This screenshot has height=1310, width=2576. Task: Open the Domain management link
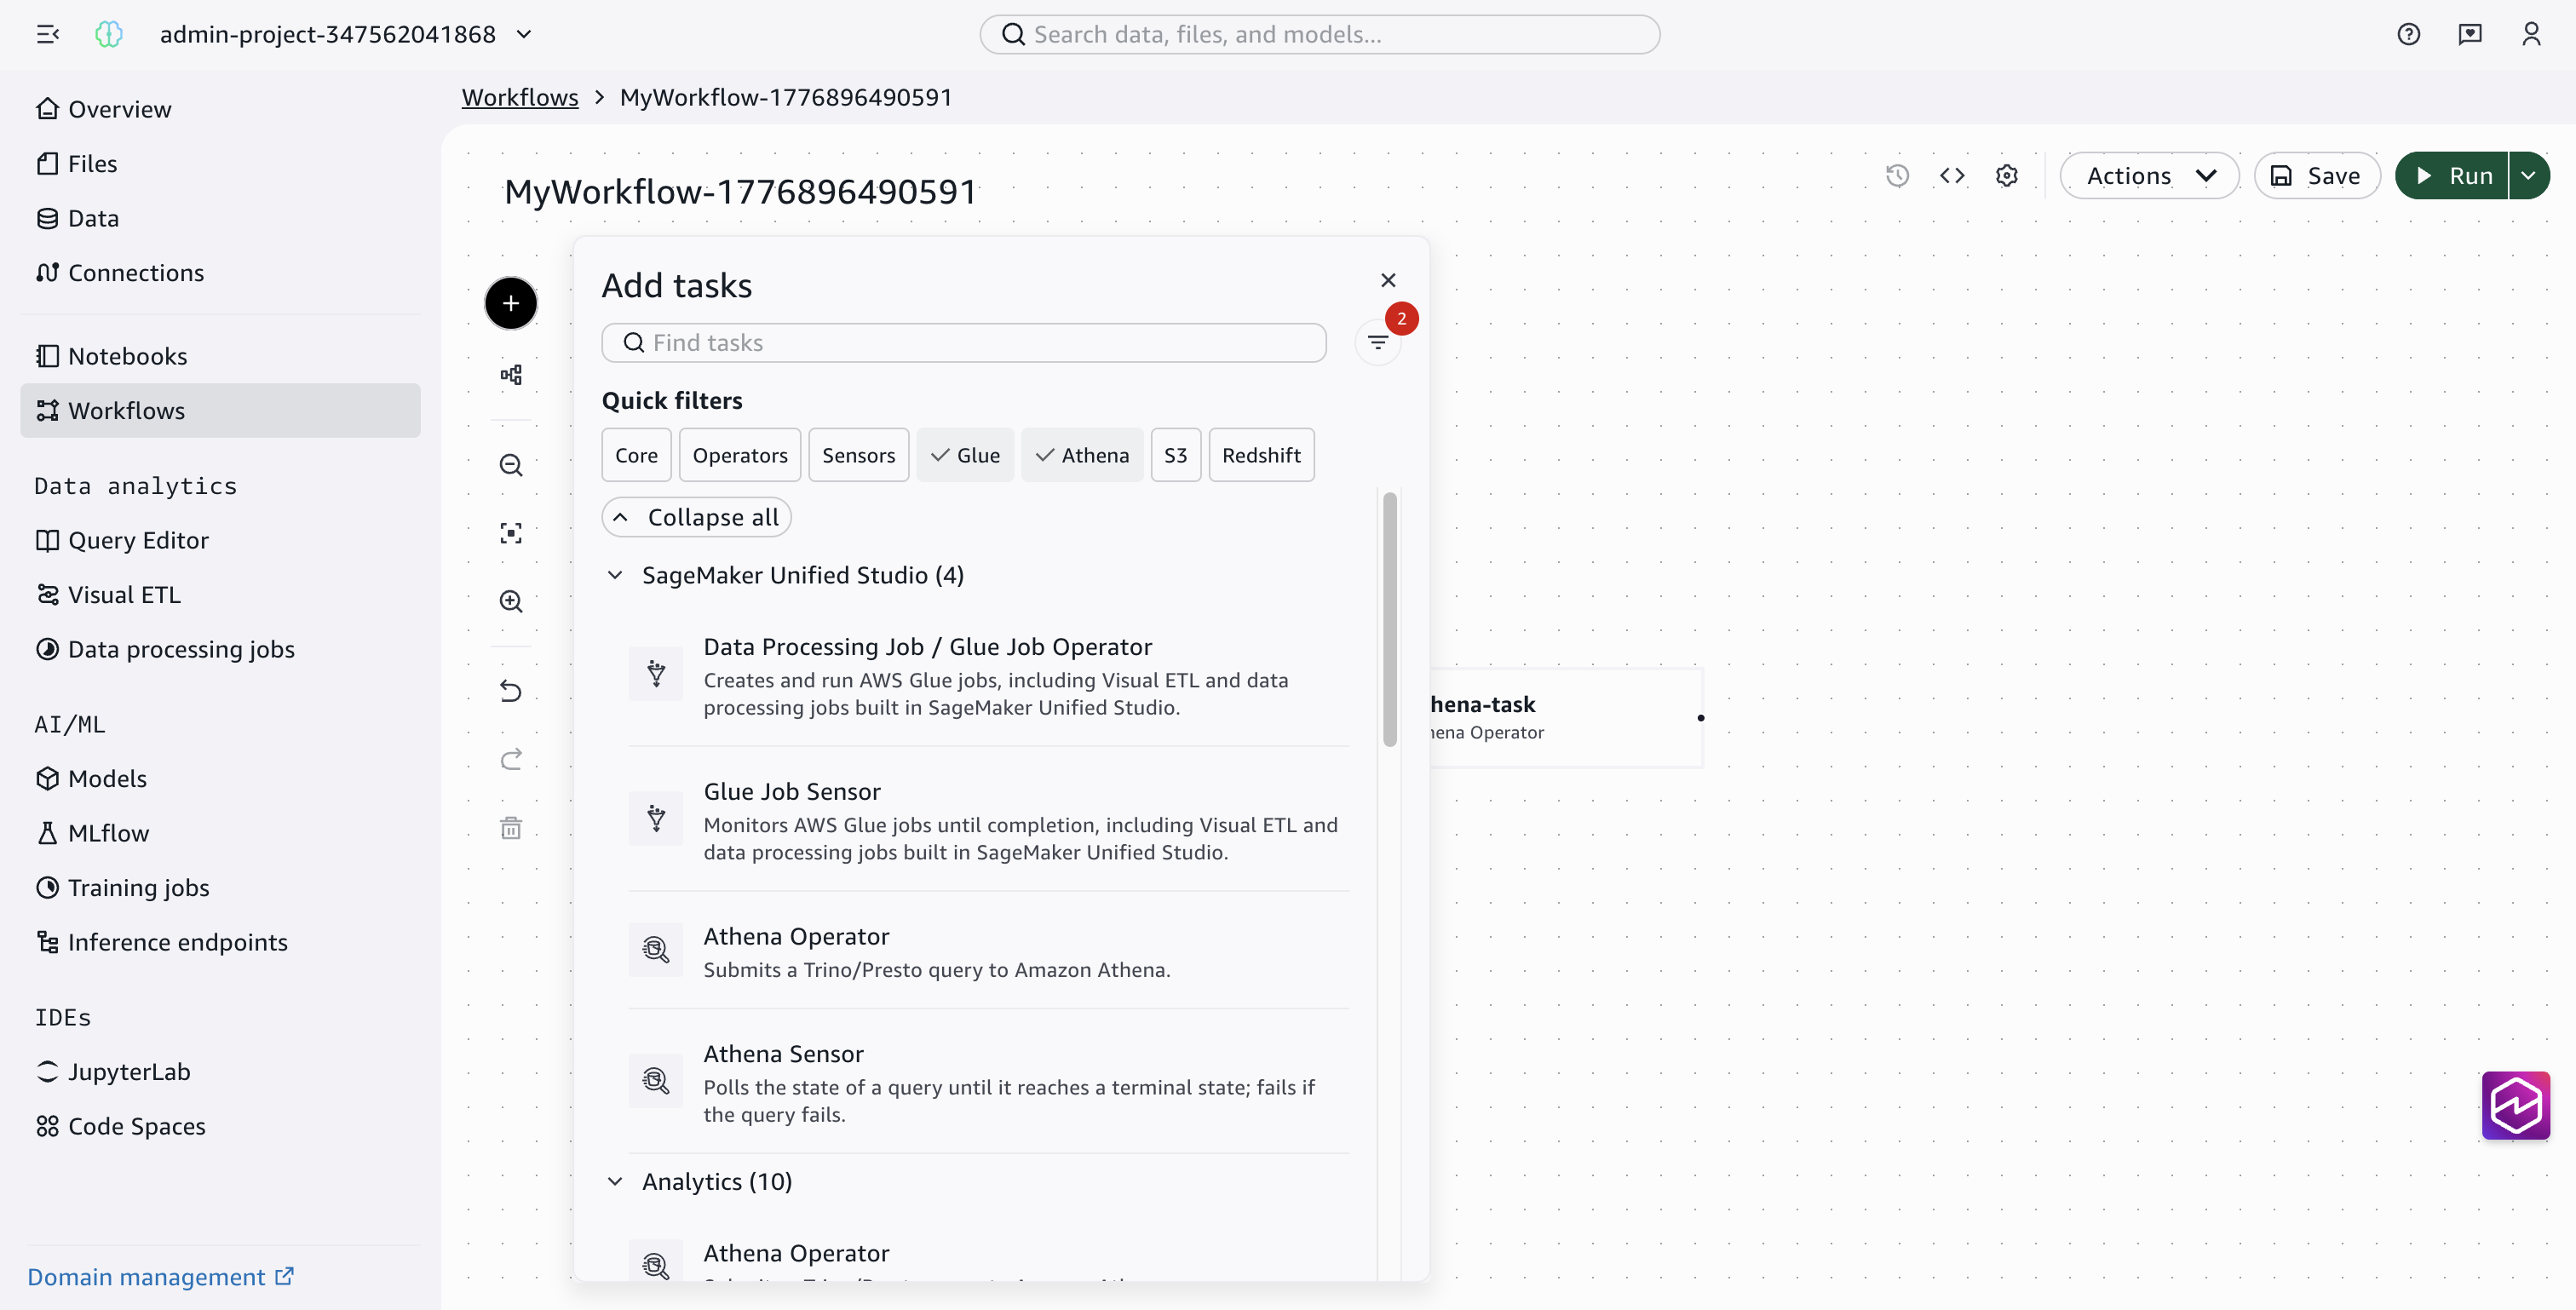click(x=160, y=1277)
